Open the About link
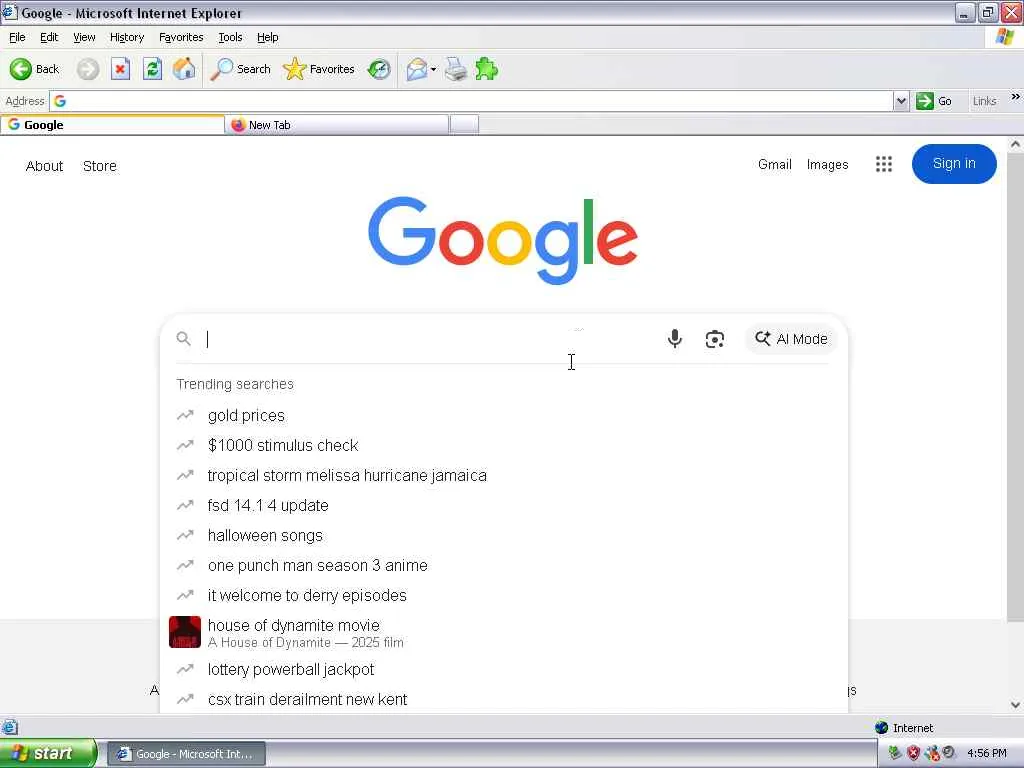 tap(44, 166)
